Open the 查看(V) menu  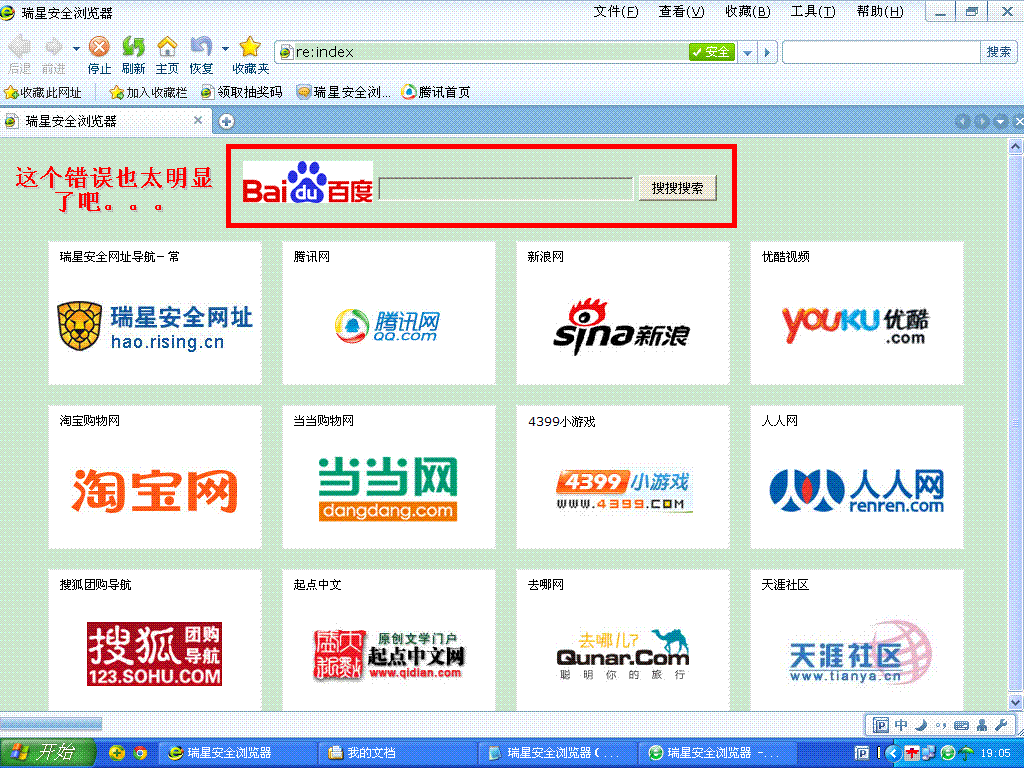click(x=681, y=12)
